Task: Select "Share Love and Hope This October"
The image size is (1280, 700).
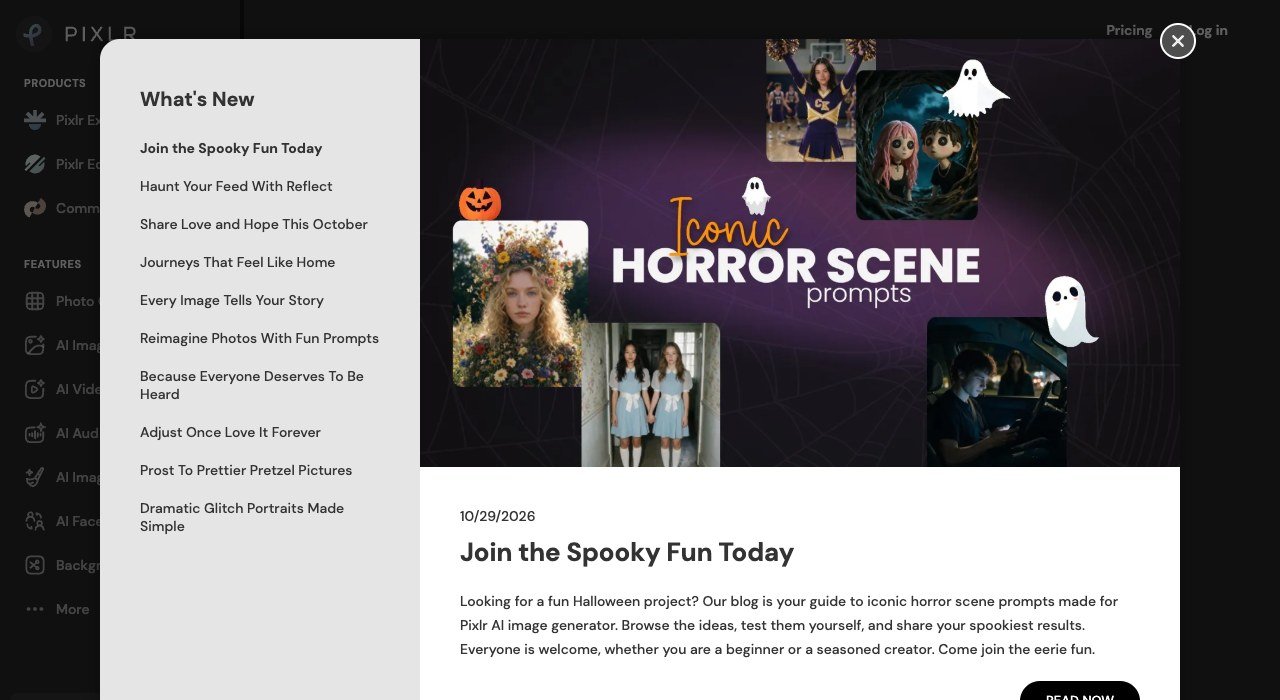Action: [x=254, y=224]
